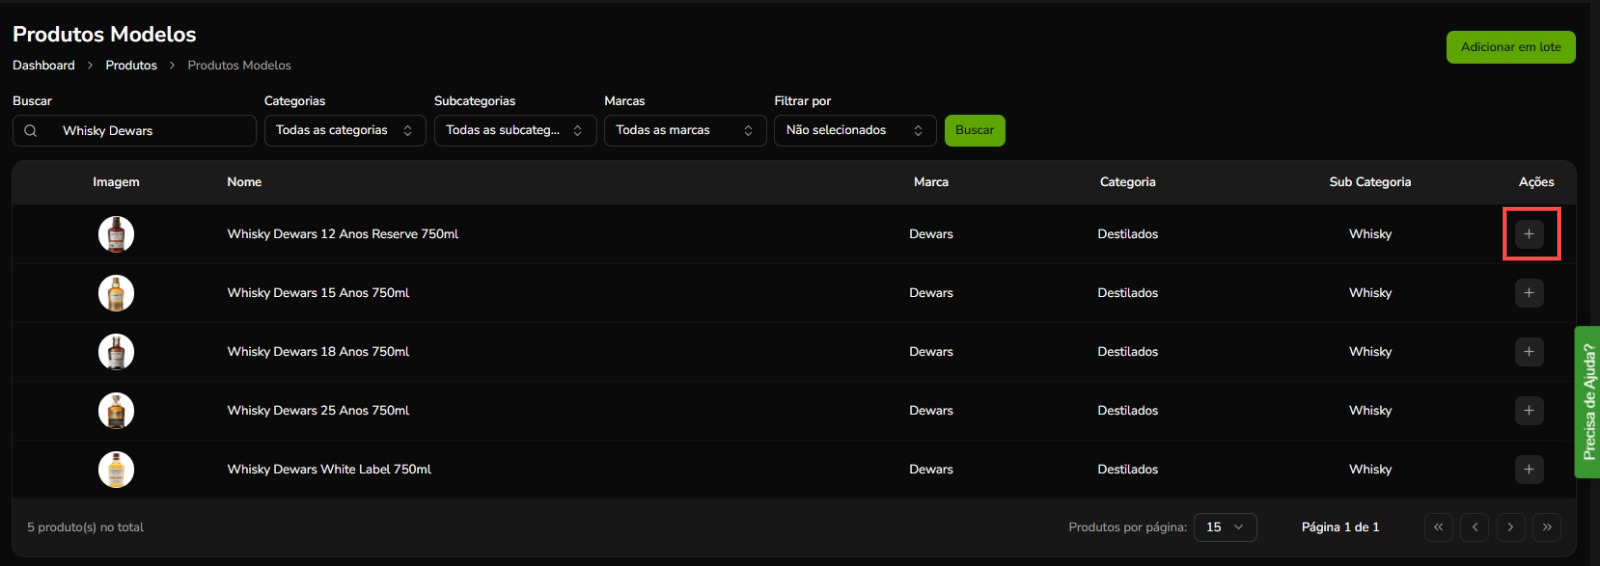Select Whisky Dewars 25 Anos 750ml name

[x=318, y=411]
